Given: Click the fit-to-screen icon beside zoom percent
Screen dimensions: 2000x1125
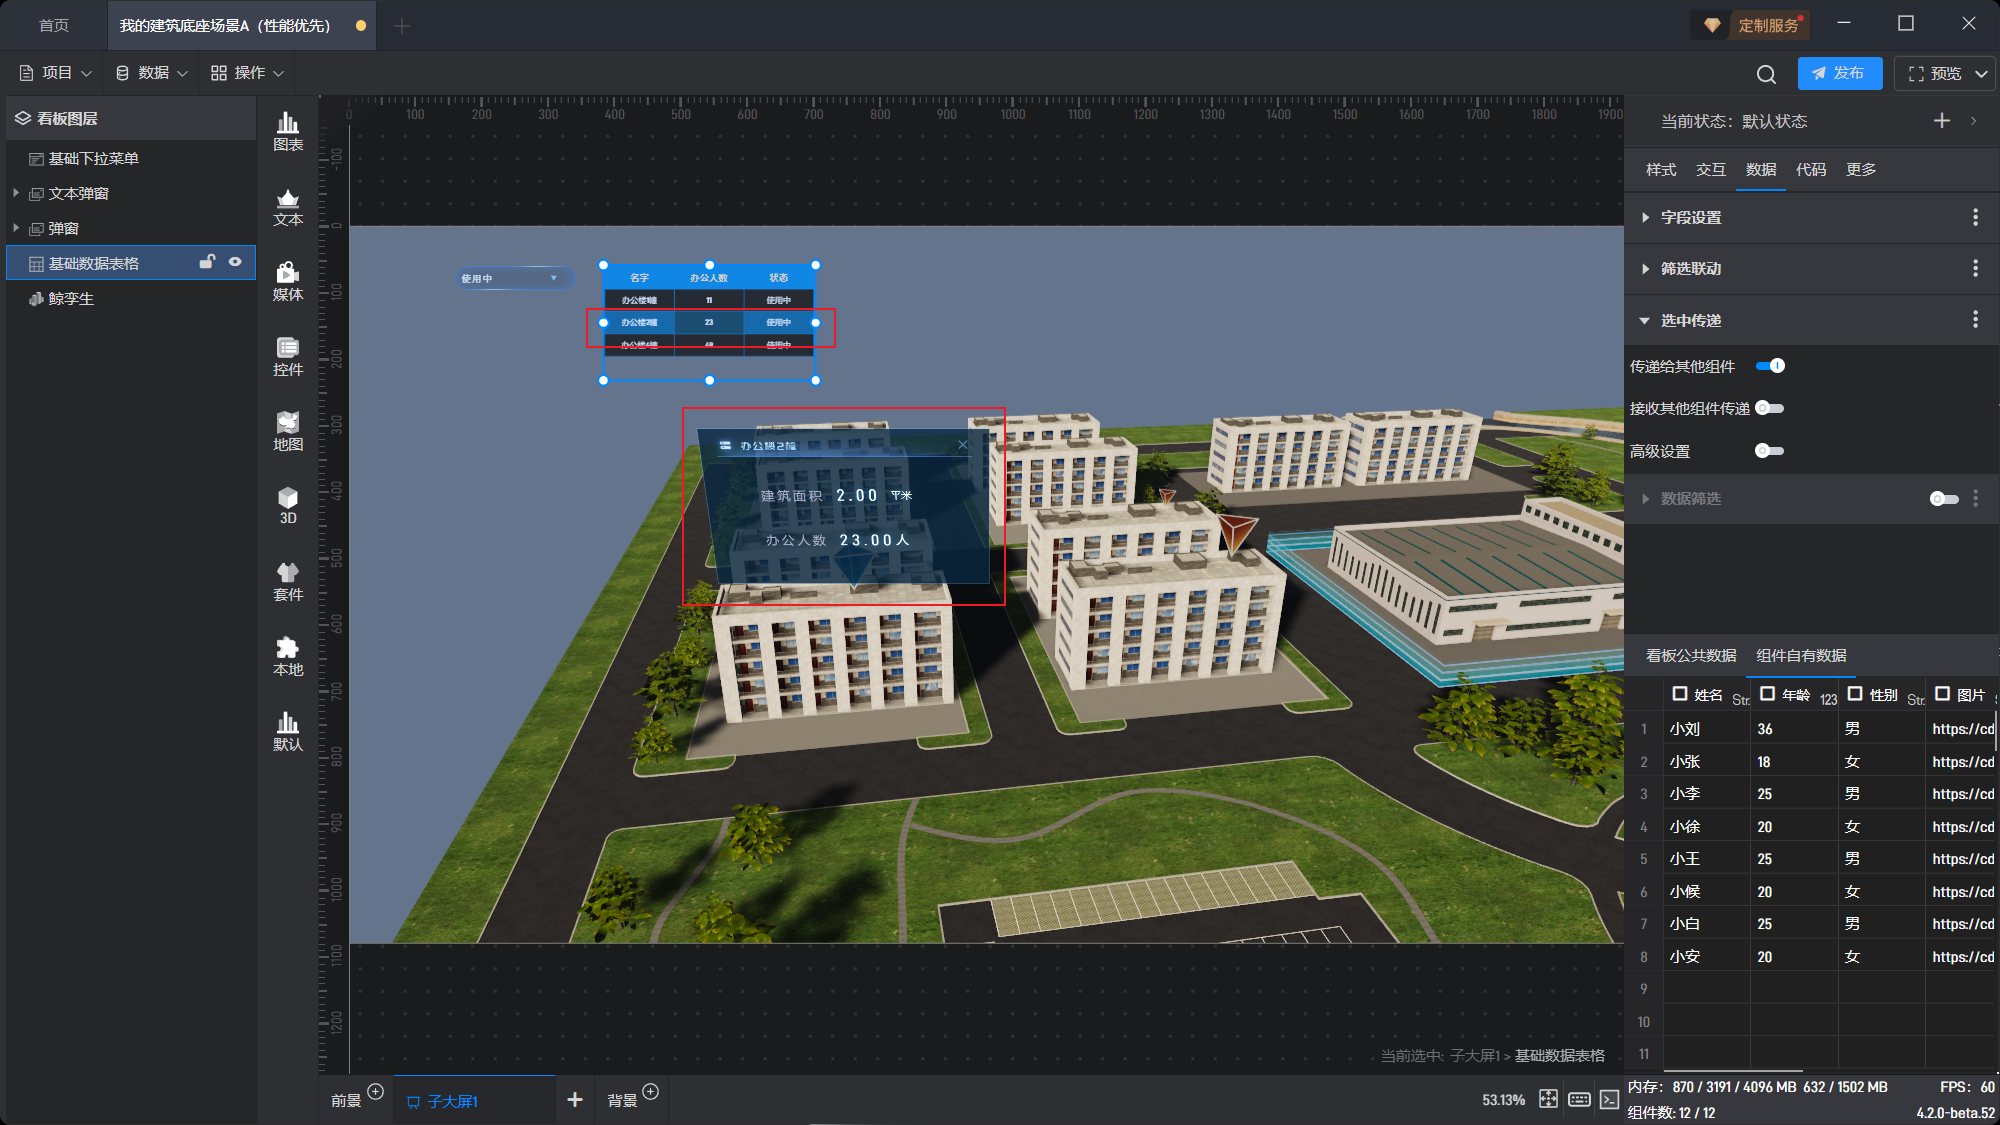Looking at the screenshot, I should point(1548,1099).
